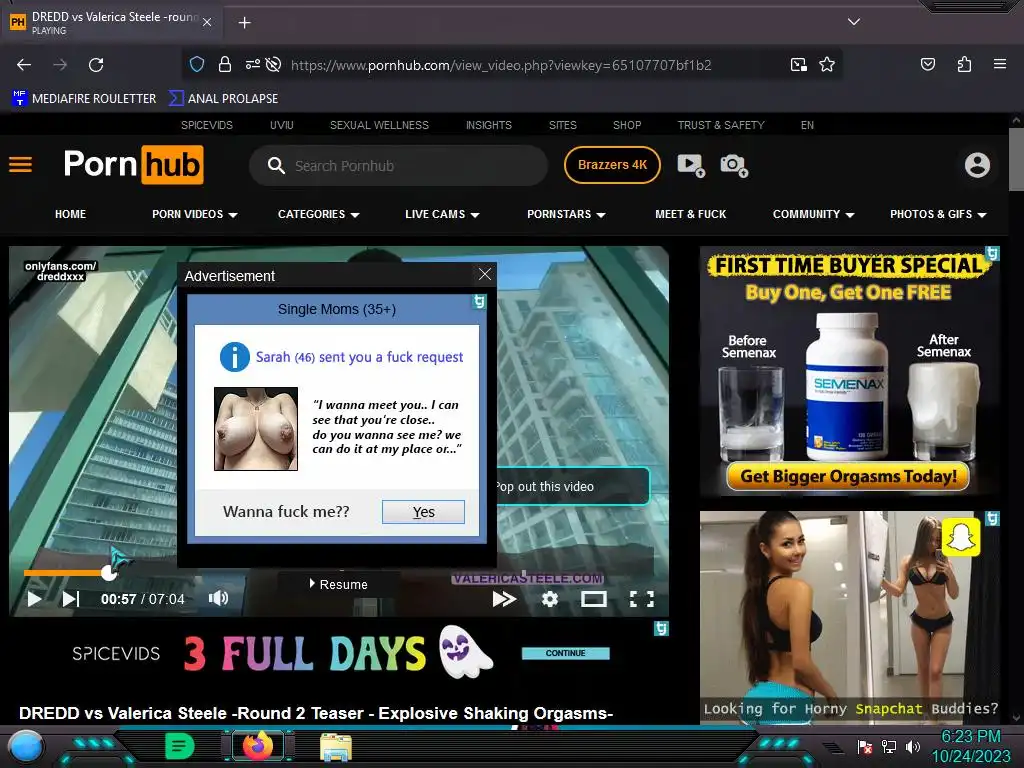Viewport: 1024px width, 768px height.
Task: Open the INSIGHTS top link
Action: [x=488, y=125]
